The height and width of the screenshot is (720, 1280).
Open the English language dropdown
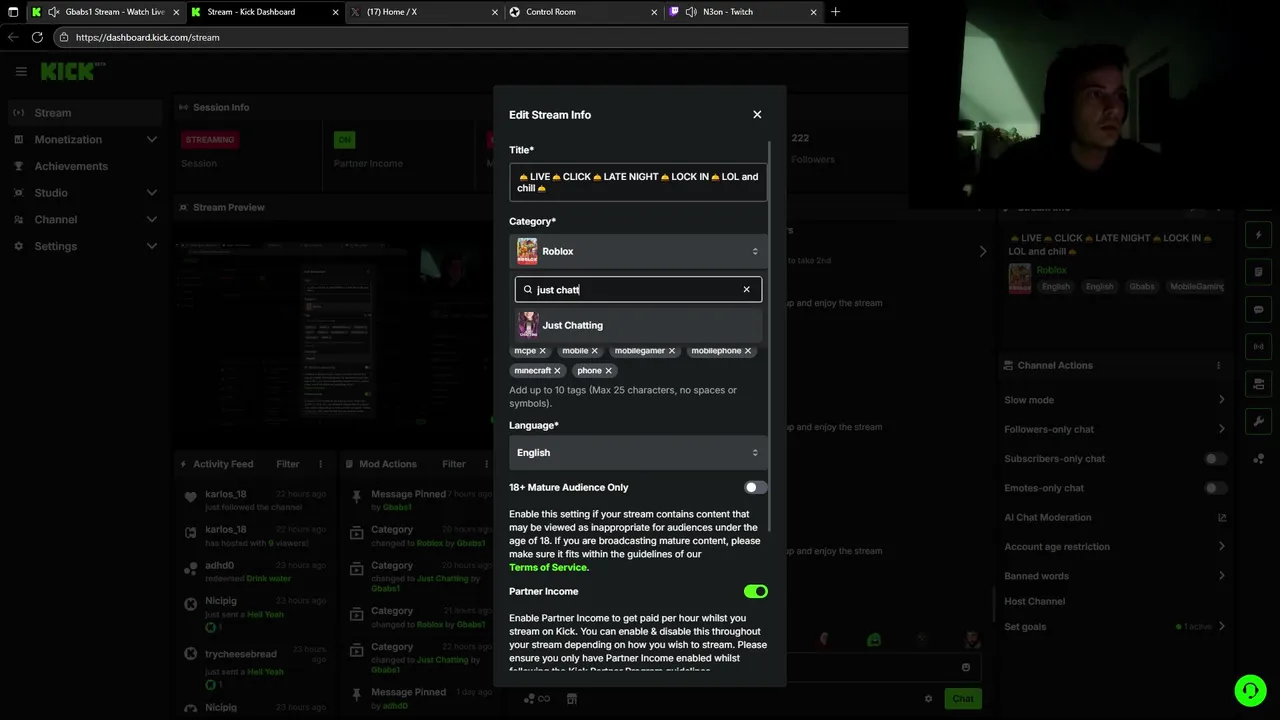tap(638, 453)
